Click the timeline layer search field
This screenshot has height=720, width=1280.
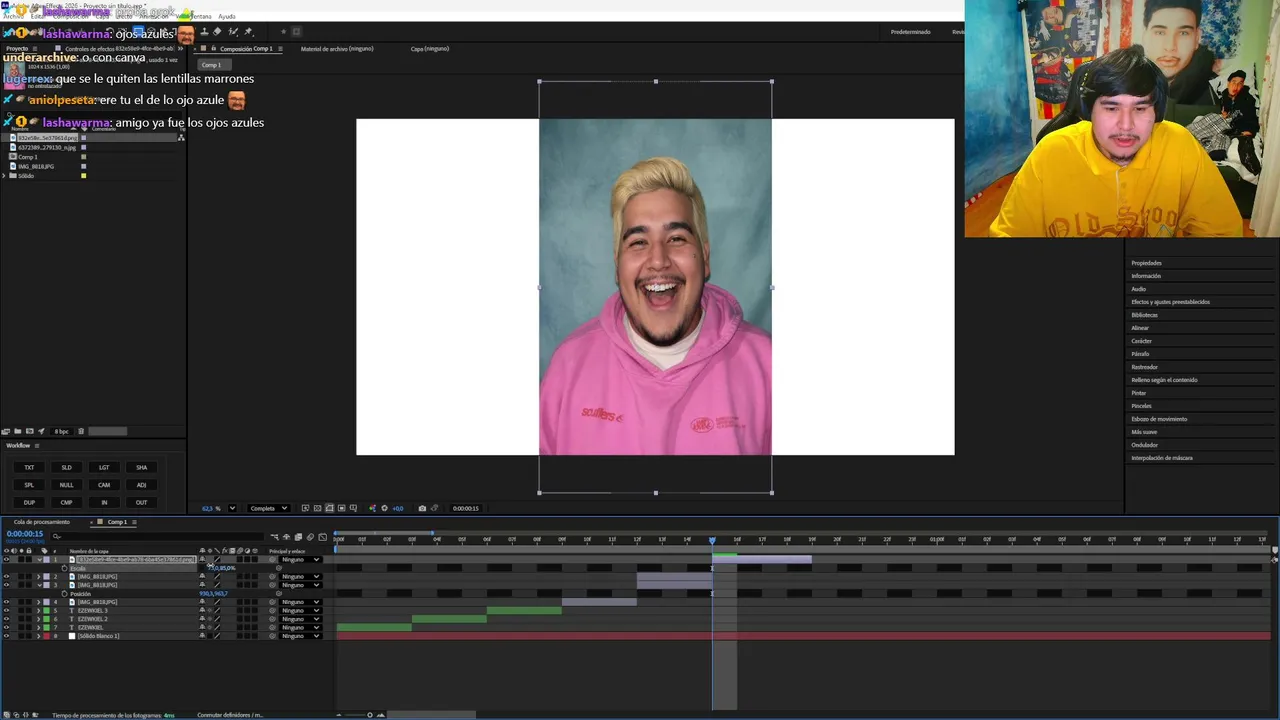click(160, 536)
